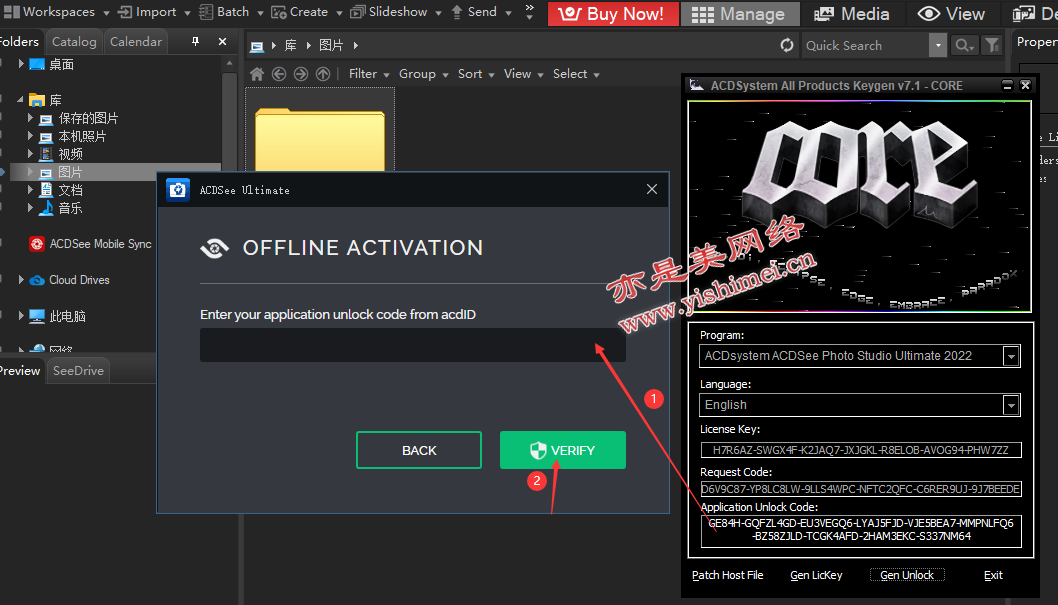Click the BACK button
The width and height of the screenshot is (1058, 605).
418,450
